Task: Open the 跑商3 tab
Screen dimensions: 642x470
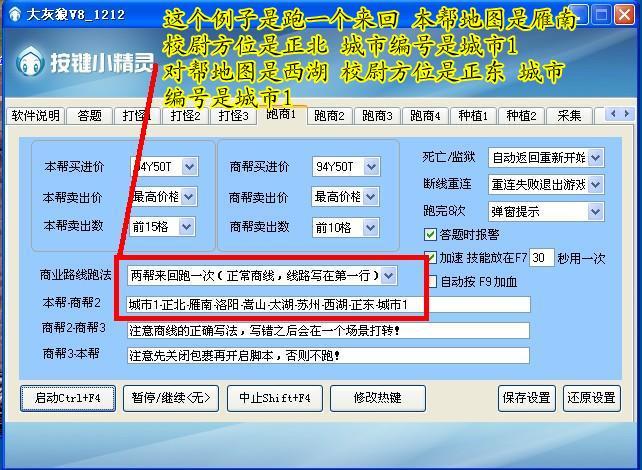Action: click(x=377, y=116)
